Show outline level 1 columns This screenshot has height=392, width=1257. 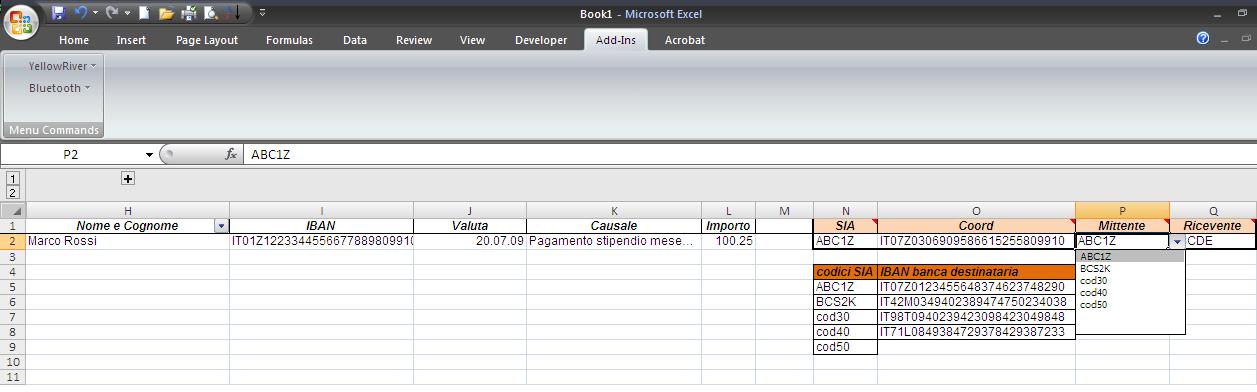coord(13,178)
